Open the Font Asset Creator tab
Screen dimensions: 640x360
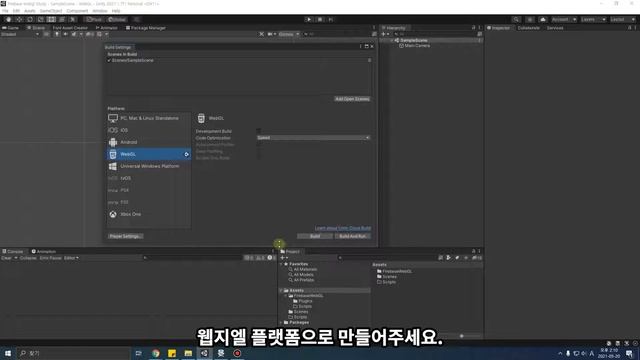click(x=70, y=28)
